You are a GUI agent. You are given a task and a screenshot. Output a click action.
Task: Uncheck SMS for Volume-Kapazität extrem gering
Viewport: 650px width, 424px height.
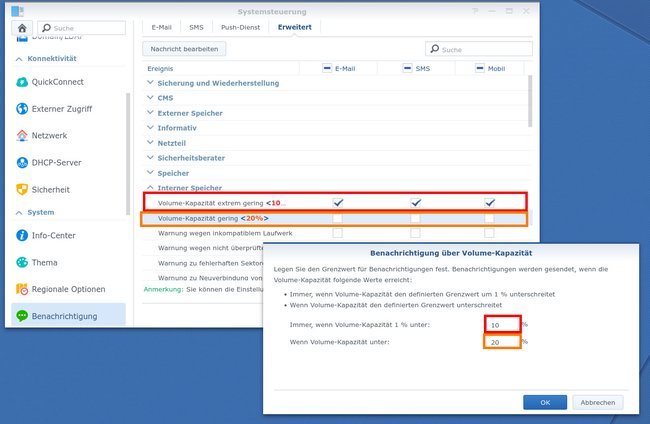pyautogui.click(x=415, y=203)
